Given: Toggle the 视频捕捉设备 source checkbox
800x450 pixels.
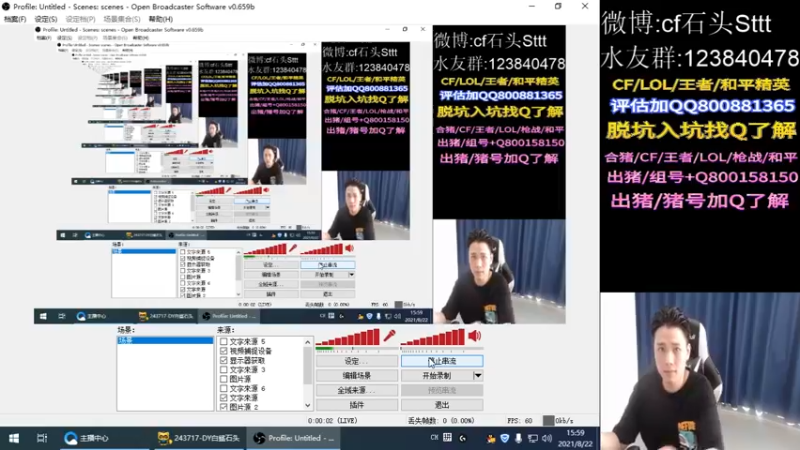Looking at the screenshot, I should click(x=223, y=351).
